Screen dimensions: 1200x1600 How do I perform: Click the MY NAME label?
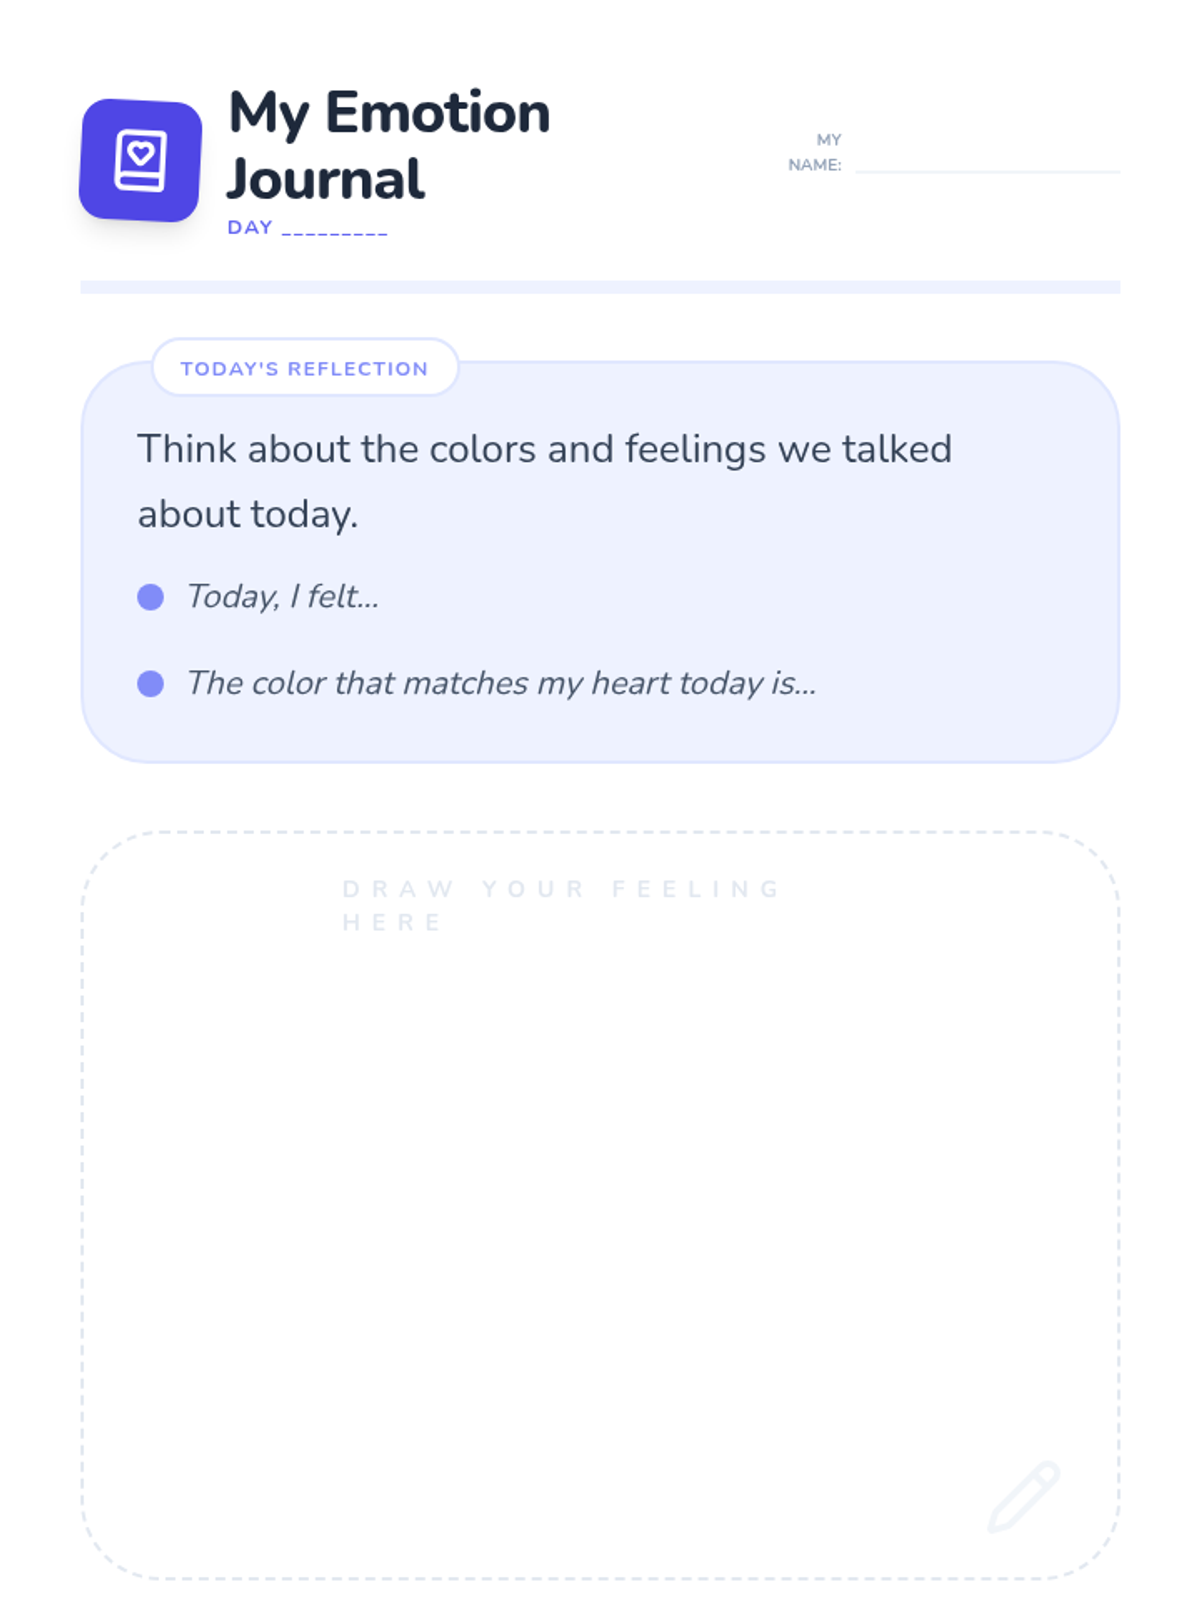pos(815,152)
